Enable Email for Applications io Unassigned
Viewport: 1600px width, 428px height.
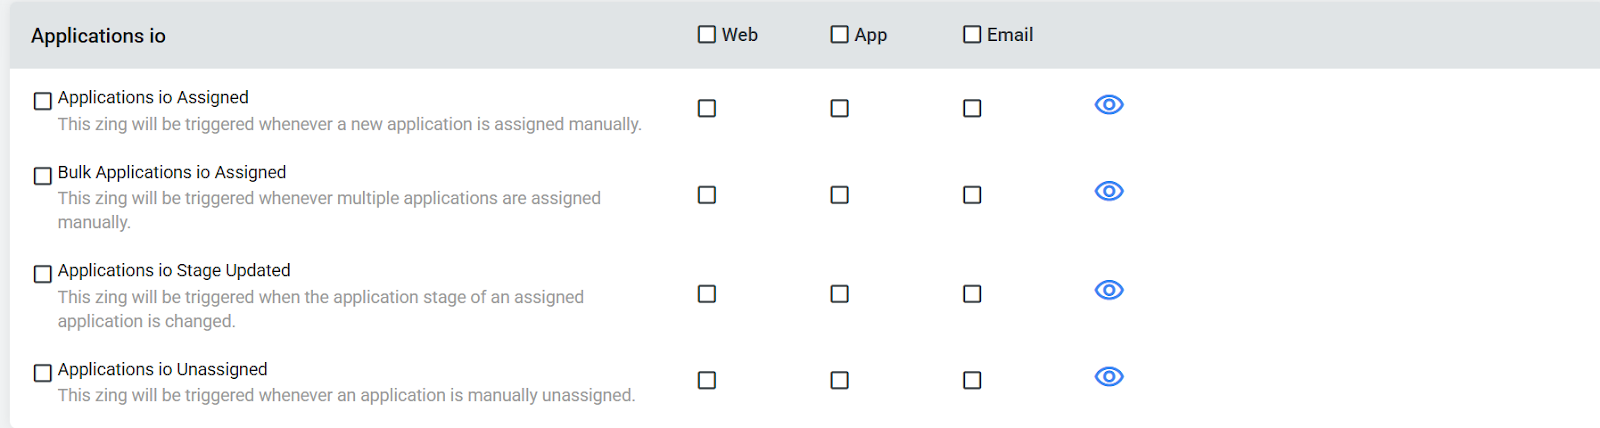click(972, 380)
